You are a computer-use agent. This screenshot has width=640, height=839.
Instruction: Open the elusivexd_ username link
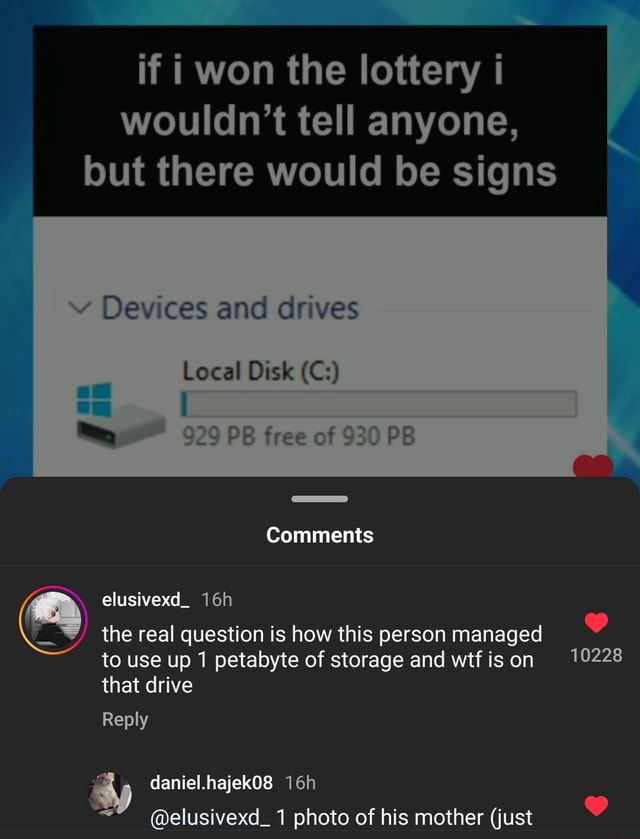click(145, 600)
